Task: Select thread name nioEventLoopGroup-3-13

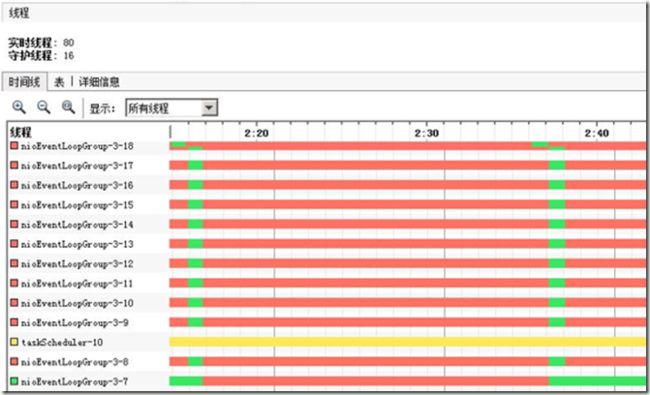Action: pos(78,244)
